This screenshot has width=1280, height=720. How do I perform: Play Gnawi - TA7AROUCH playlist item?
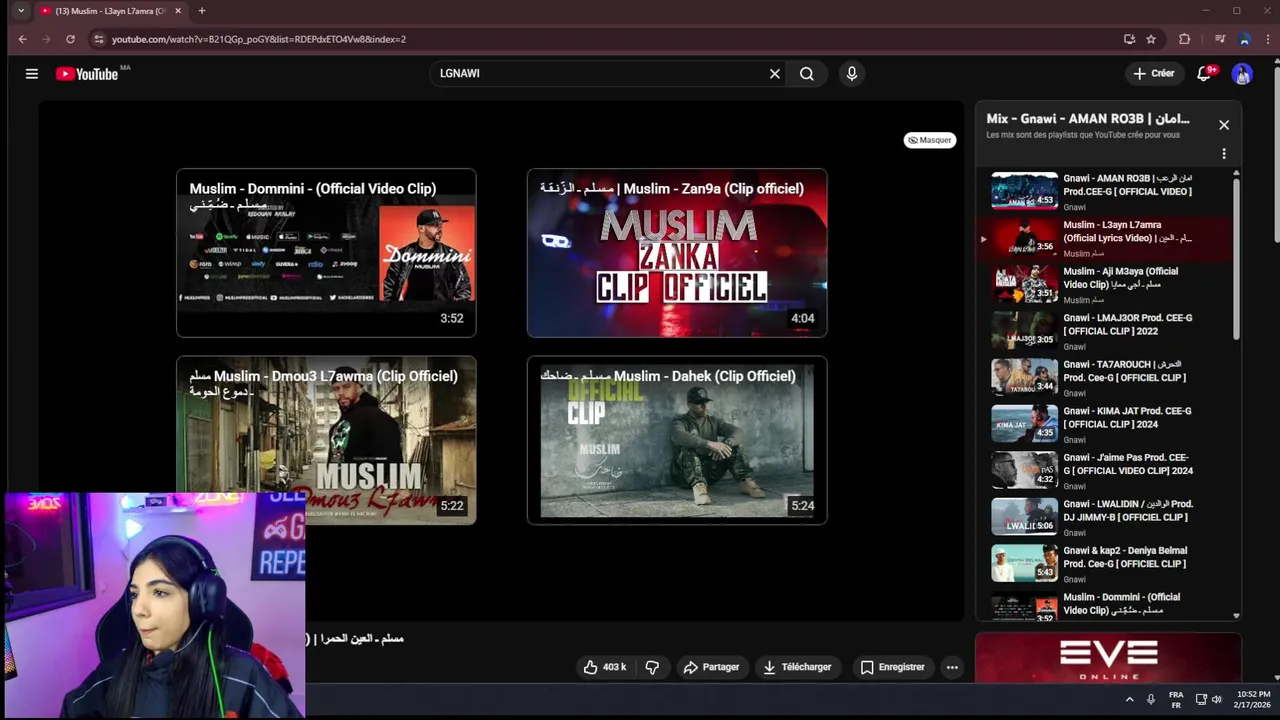(x=1104, y=377)
